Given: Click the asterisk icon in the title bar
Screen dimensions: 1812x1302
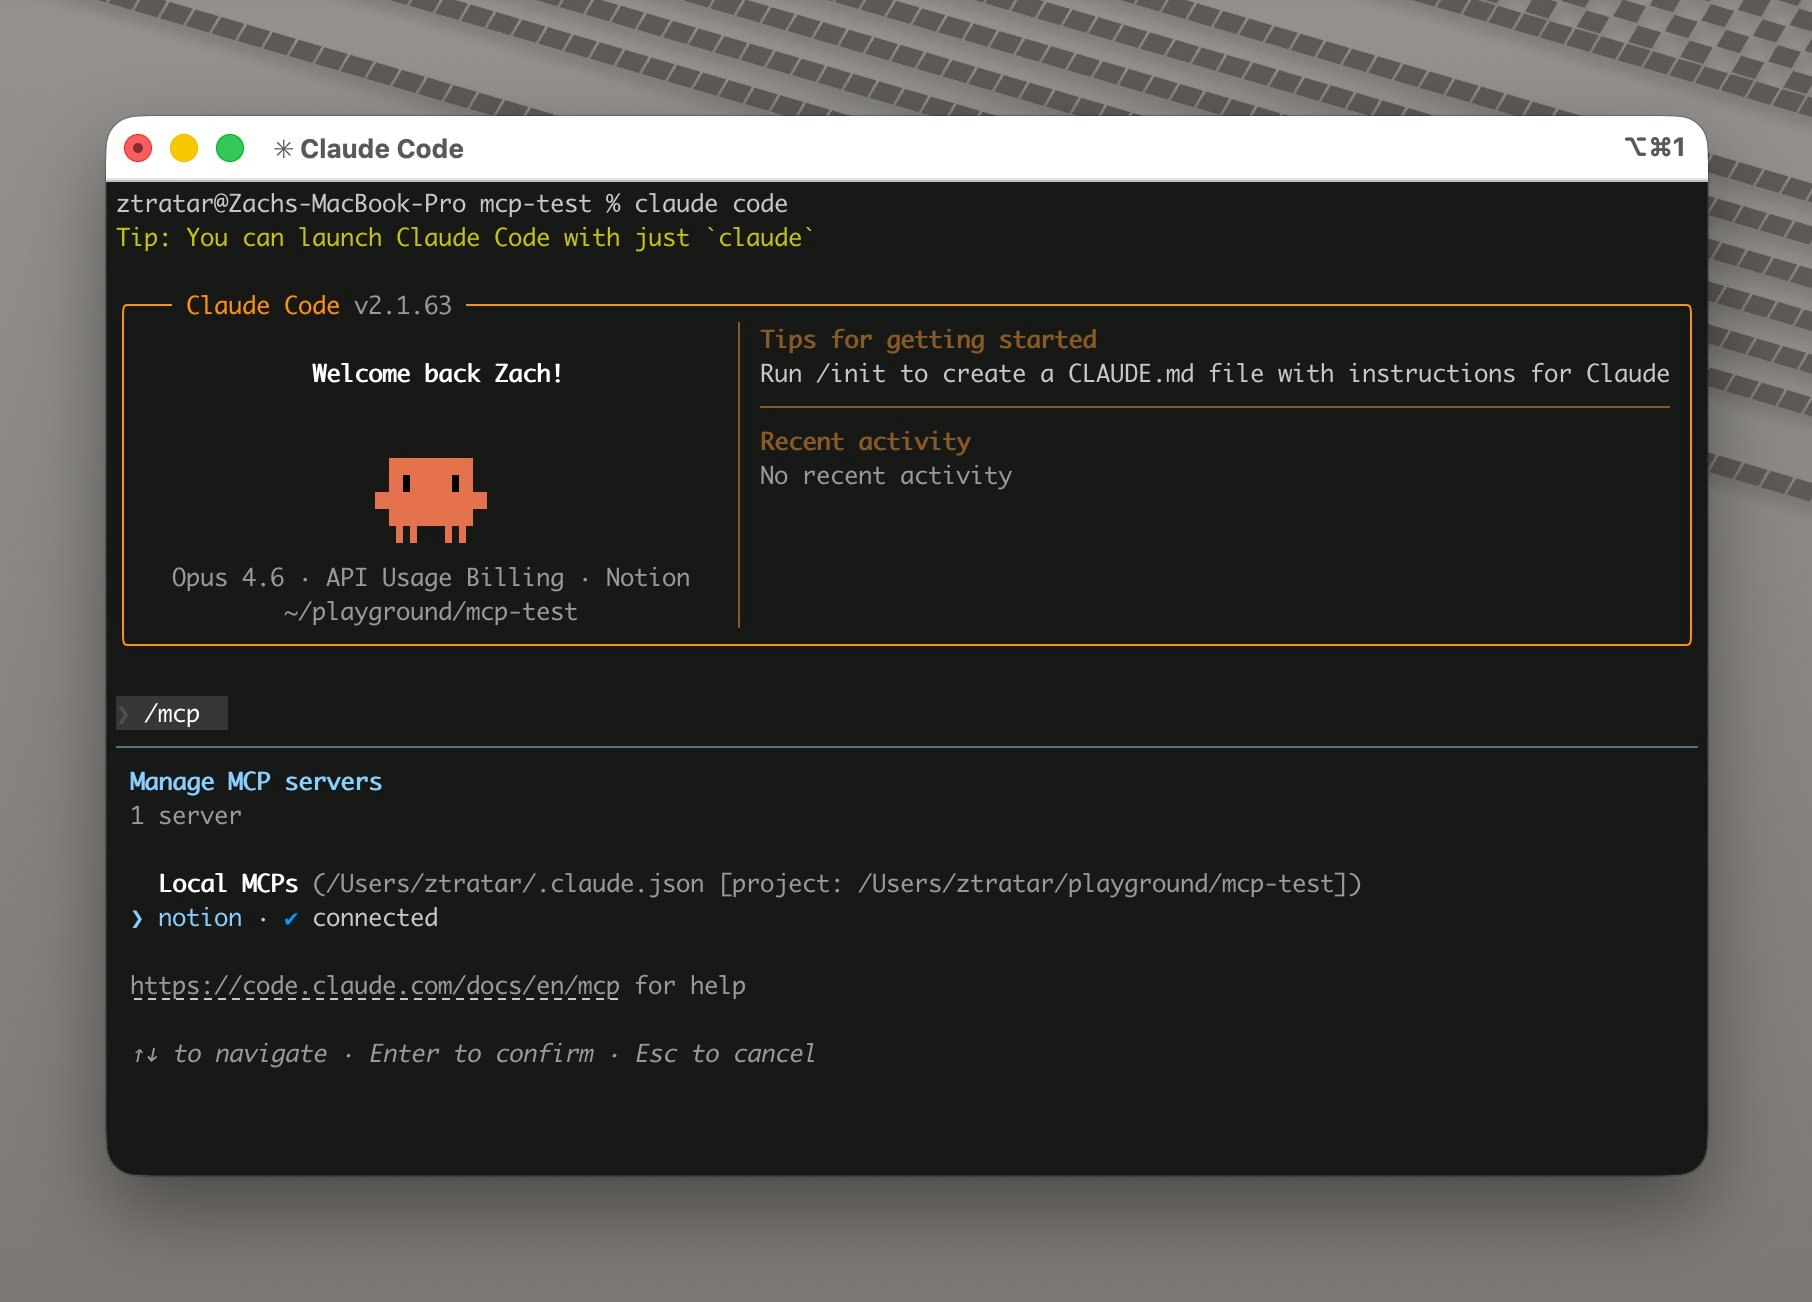Looking at the screenshot, I should pyautogui.click(x=284, y=149).
